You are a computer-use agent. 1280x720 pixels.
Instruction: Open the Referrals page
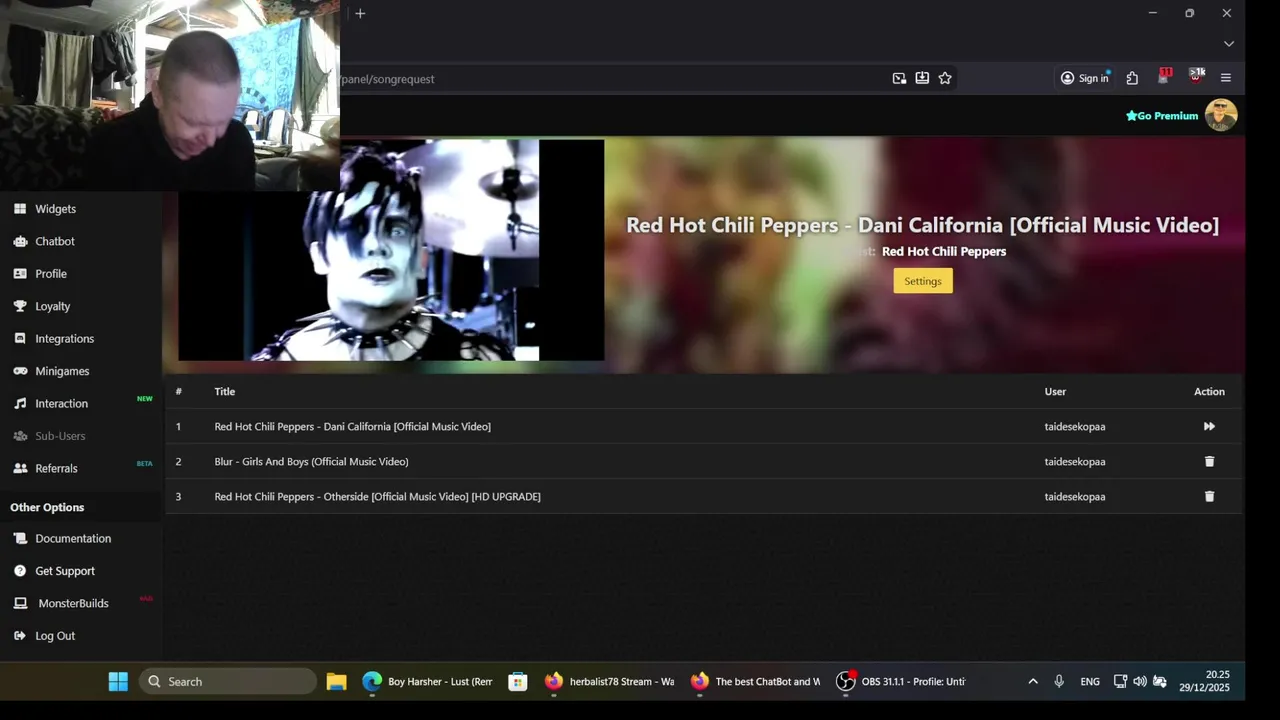[56, 468]
